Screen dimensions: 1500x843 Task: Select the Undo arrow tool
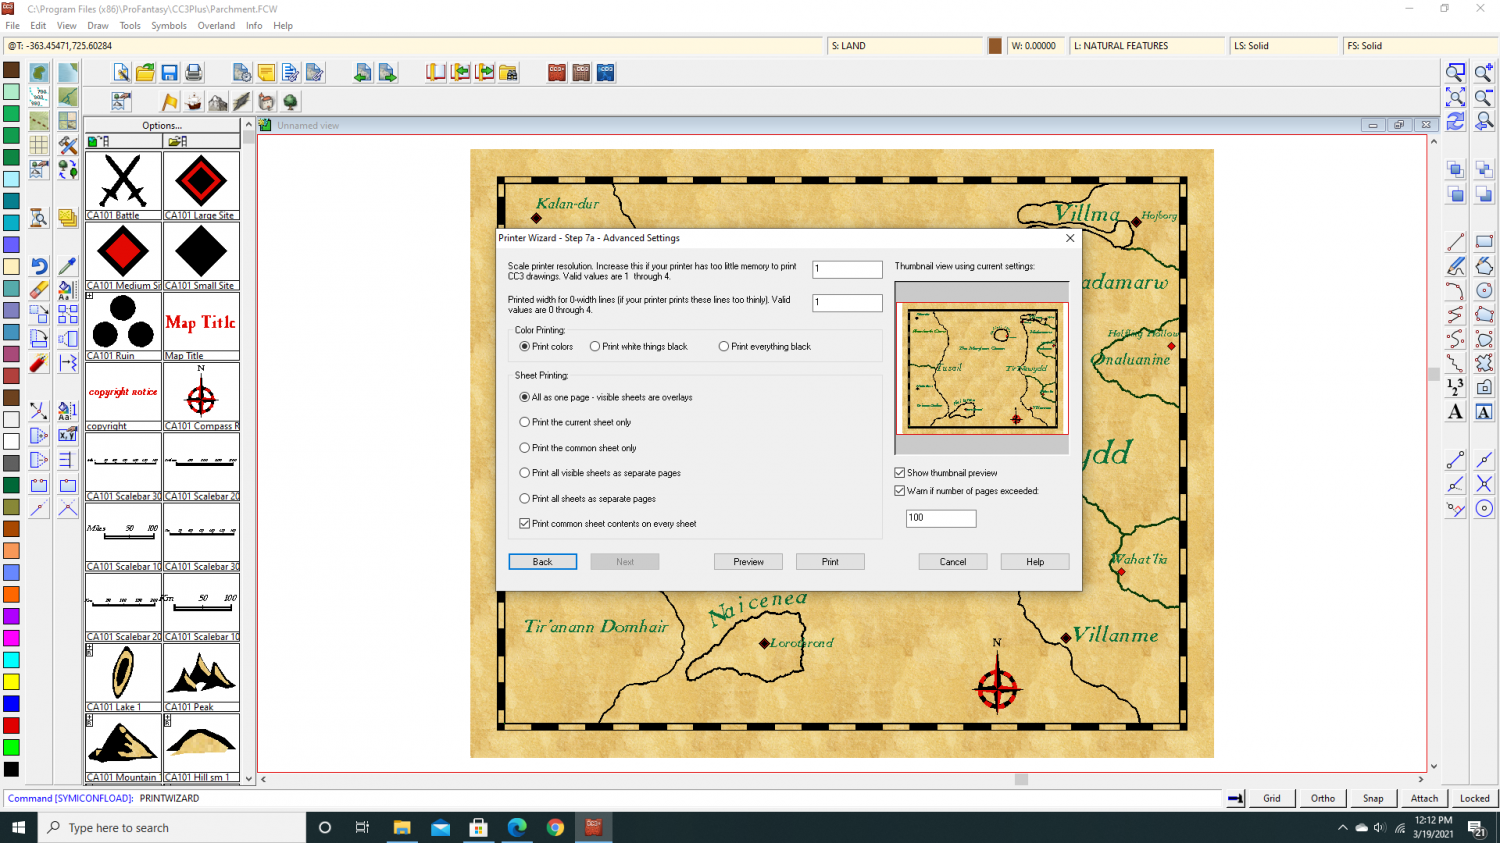point(39,266)
